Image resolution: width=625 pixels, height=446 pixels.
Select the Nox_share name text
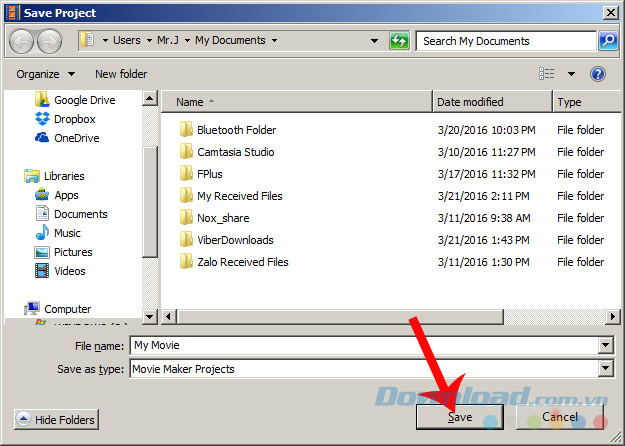(223, 218)
